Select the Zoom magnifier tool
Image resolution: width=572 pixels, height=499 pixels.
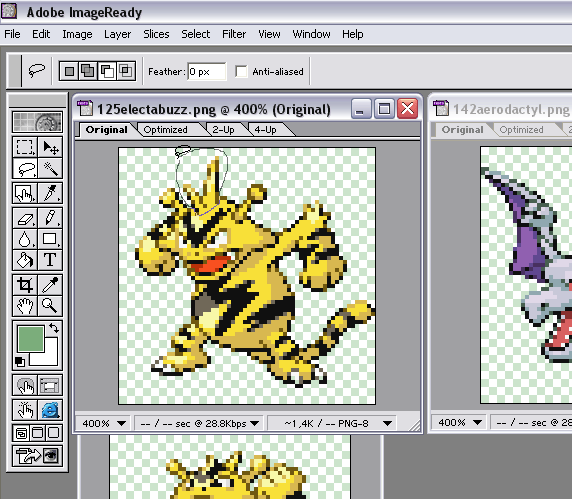50,306
